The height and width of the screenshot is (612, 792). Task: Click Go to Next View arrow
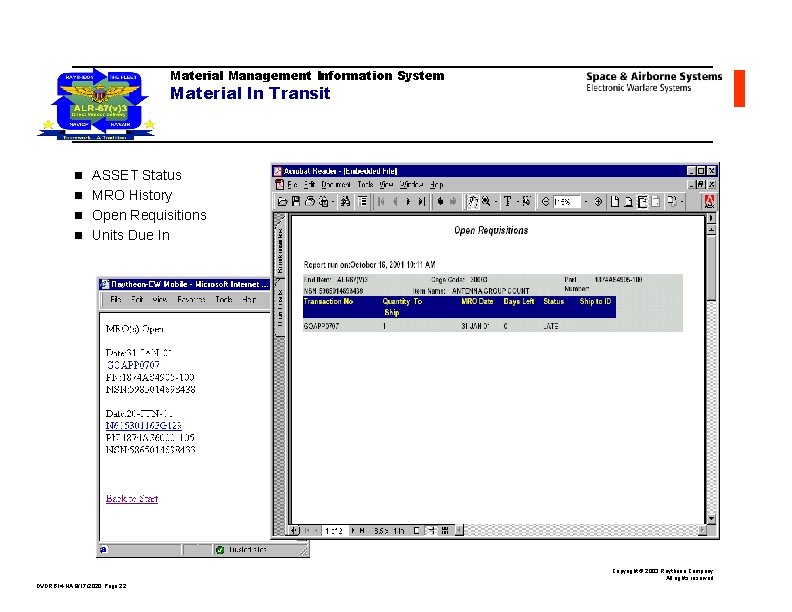453,201
